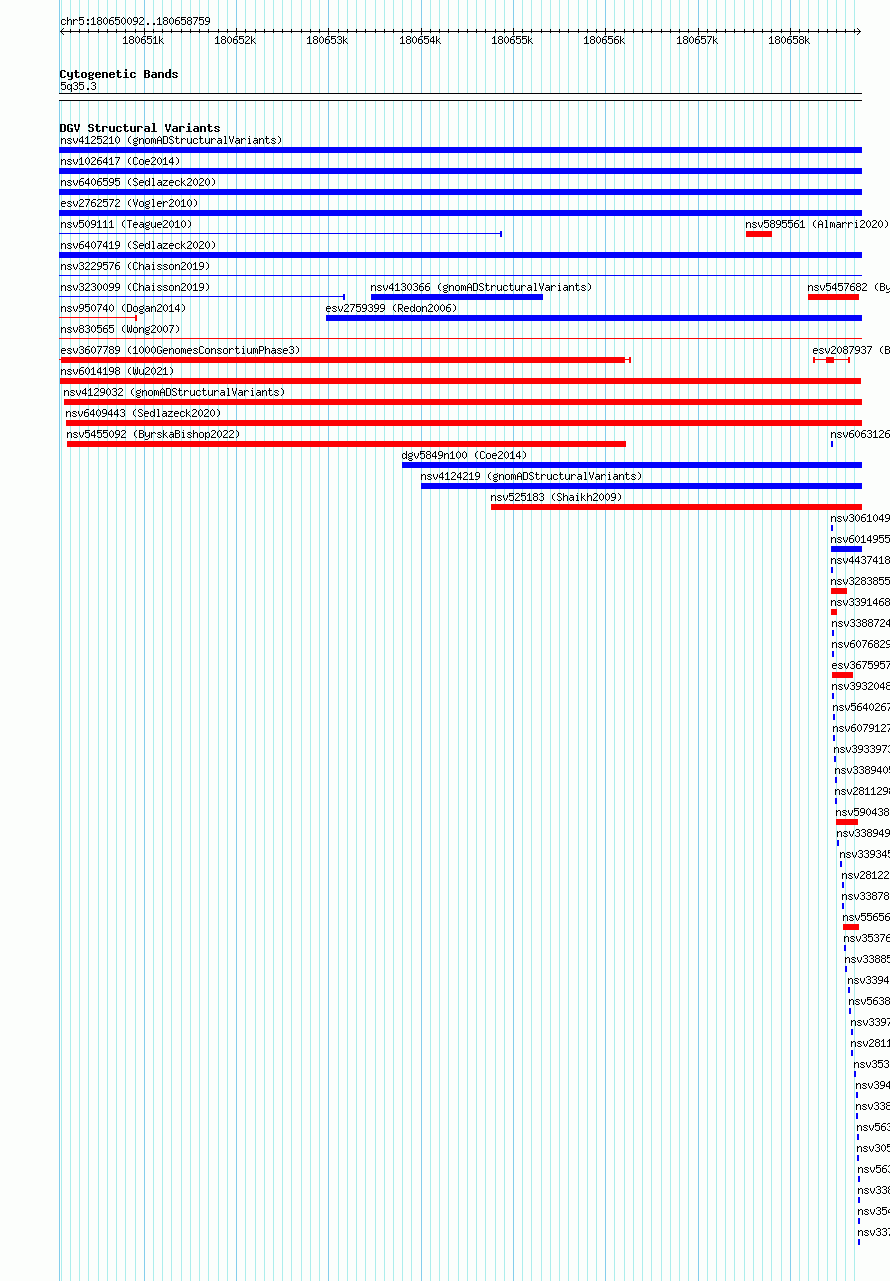The width and height of the screenshot is (890, 1281).
Task: Click the nsv4129032 (gnomADStructuralVariants) label
Action: click(174, 392)
